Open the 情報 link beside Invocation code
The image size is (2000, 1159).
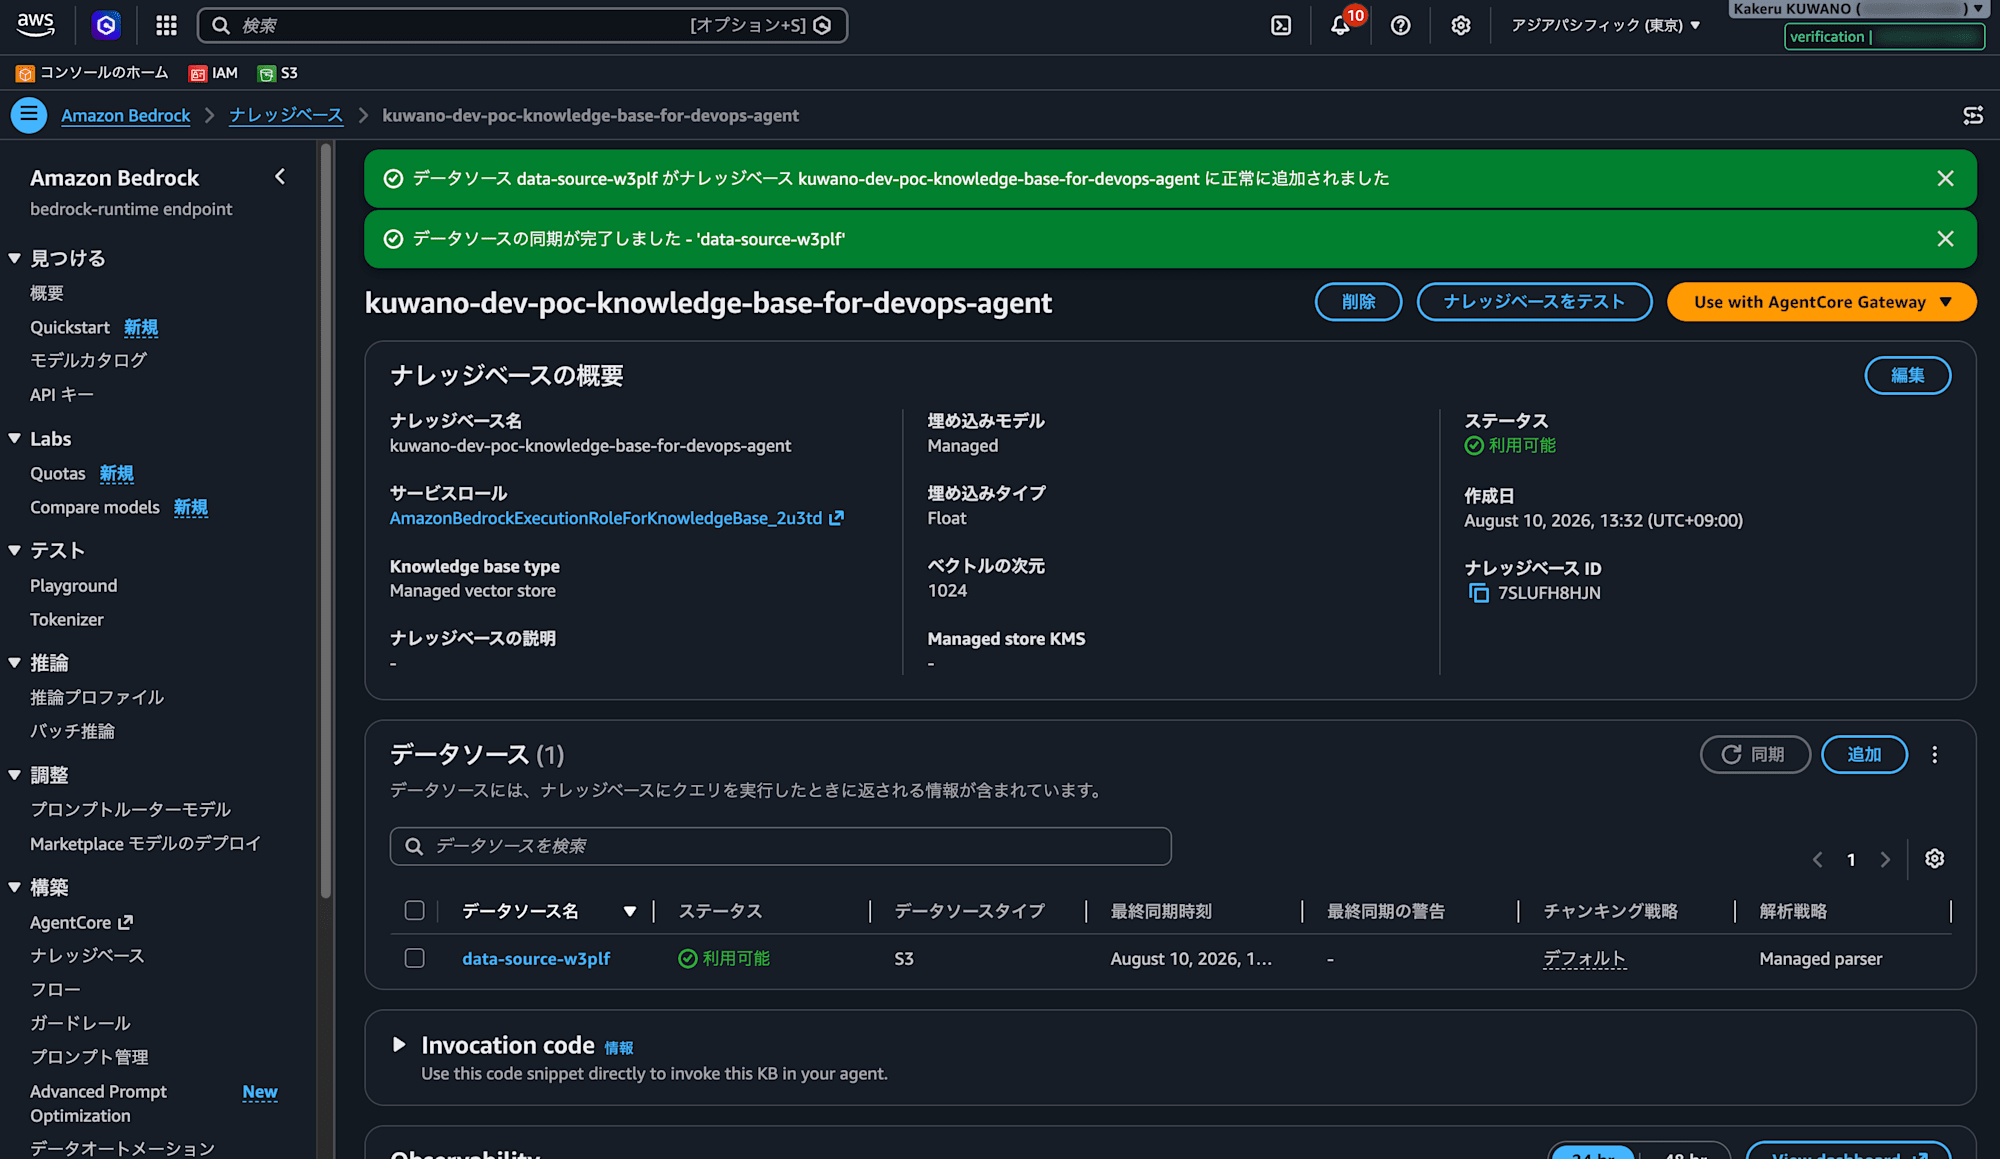[x=619, y=1048]
